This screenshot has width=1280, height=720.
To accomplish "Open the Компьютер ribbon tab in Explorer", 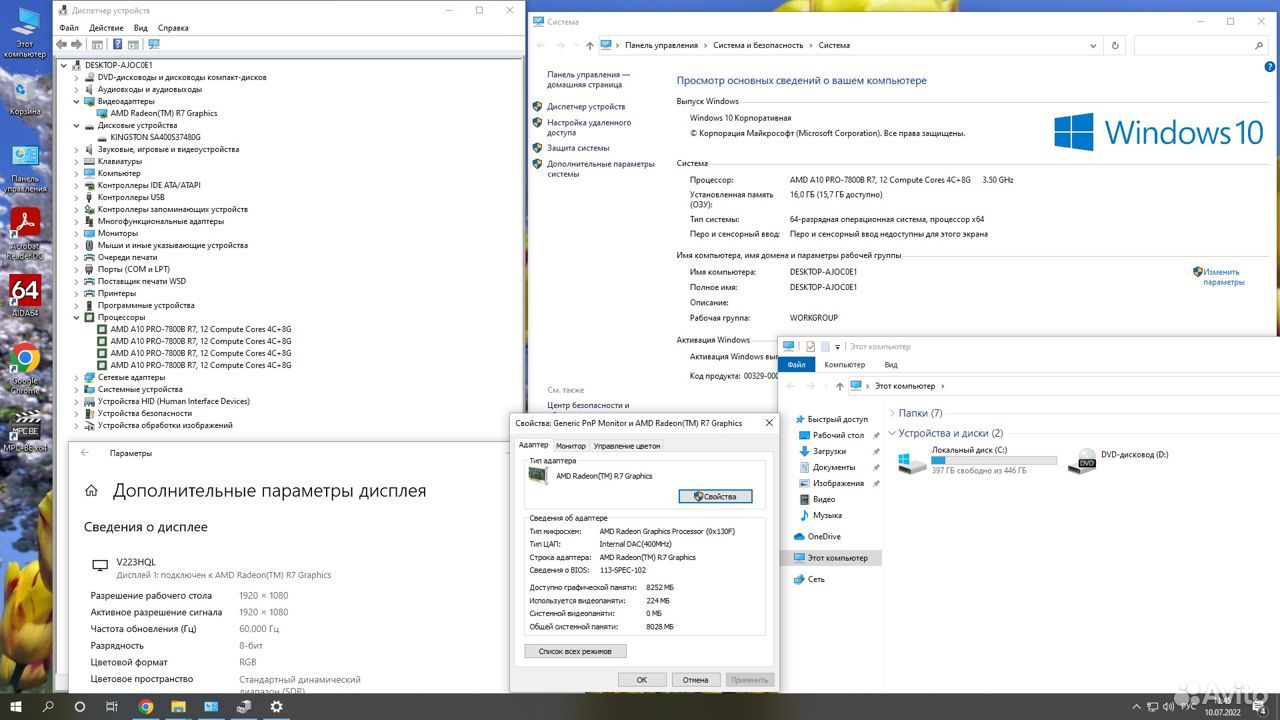I will point(844,365).
